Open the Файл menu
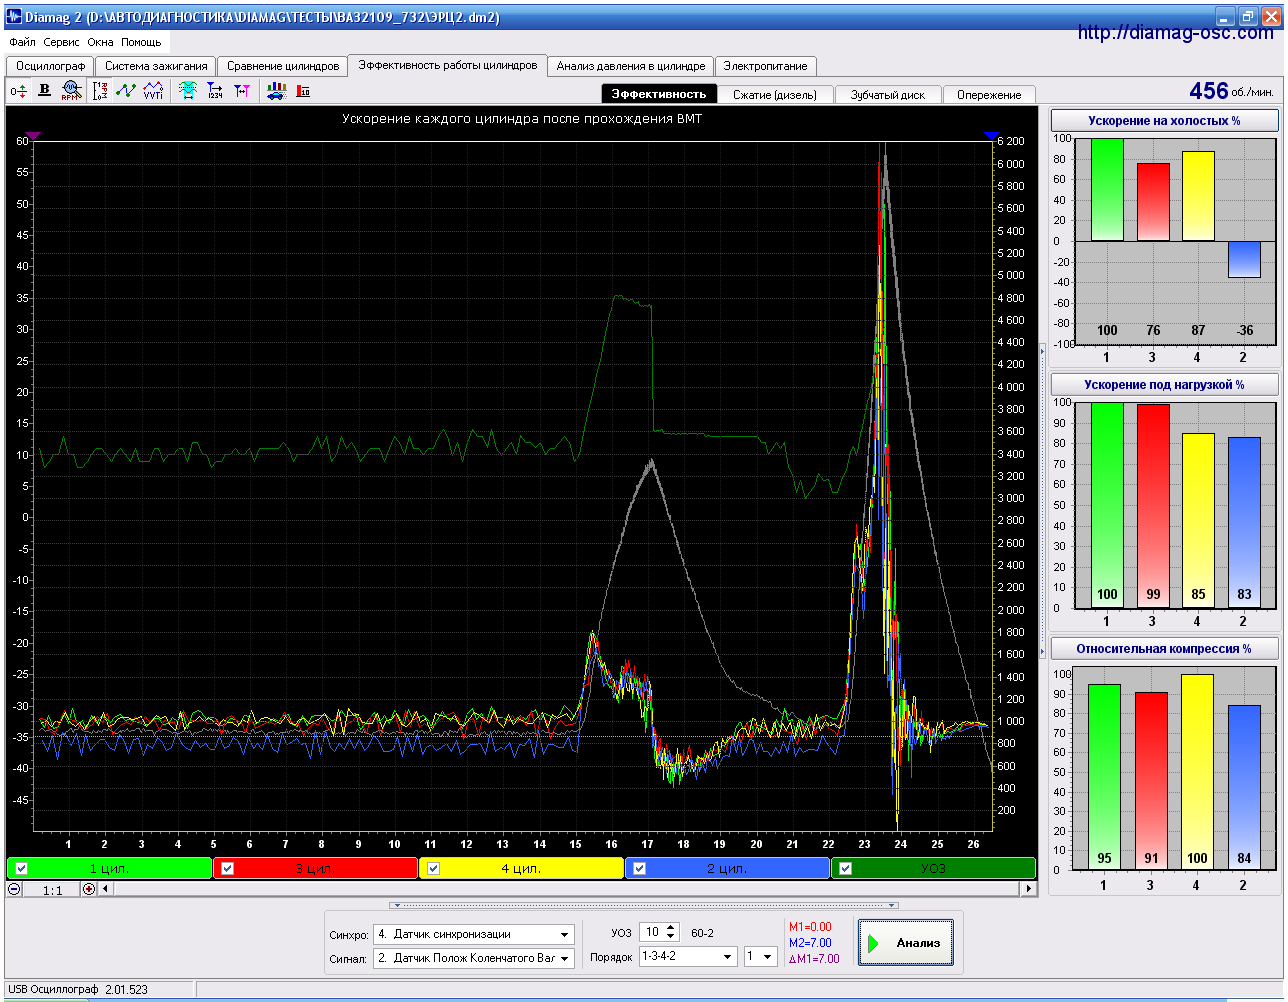The height and width of the screenshot is (1002, 1288). 22,42
